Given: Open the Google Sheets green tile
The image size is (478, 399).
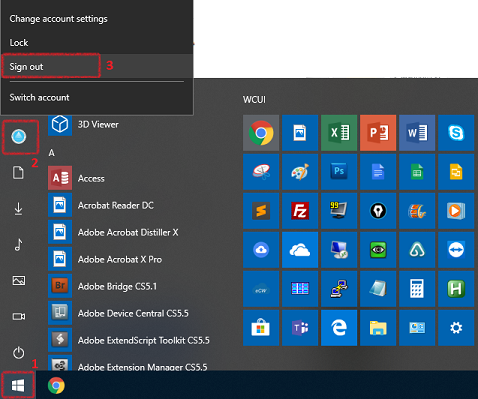Looking at the screenshot, I should pos(417,172).
